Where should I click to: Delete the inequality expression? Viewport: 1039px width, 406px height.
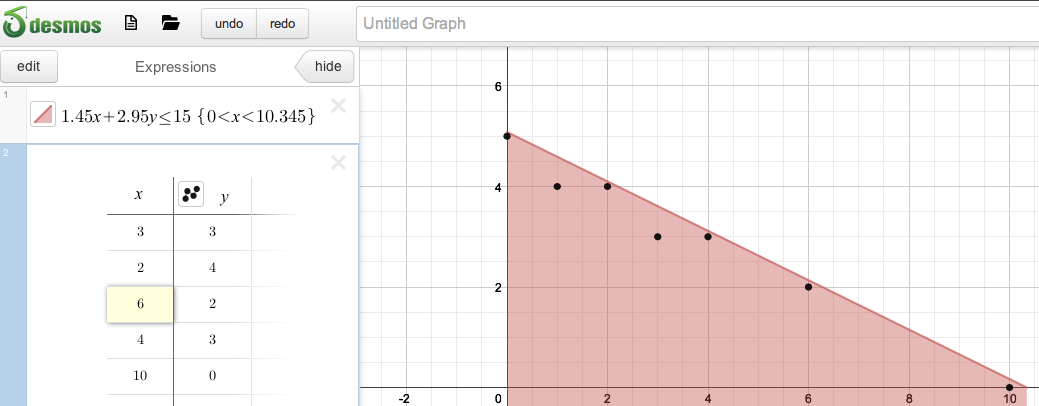(338, 105)
